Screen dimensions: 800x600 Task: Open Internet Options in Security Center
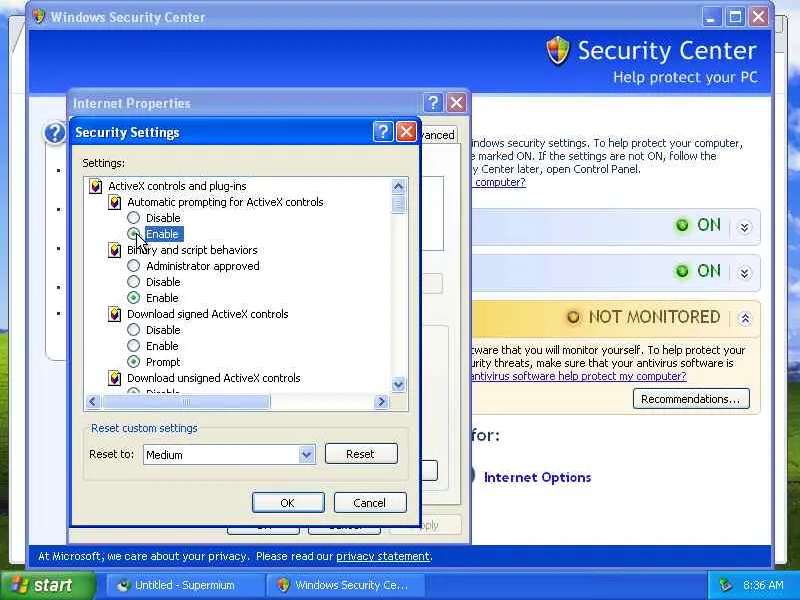pos(537,478)
